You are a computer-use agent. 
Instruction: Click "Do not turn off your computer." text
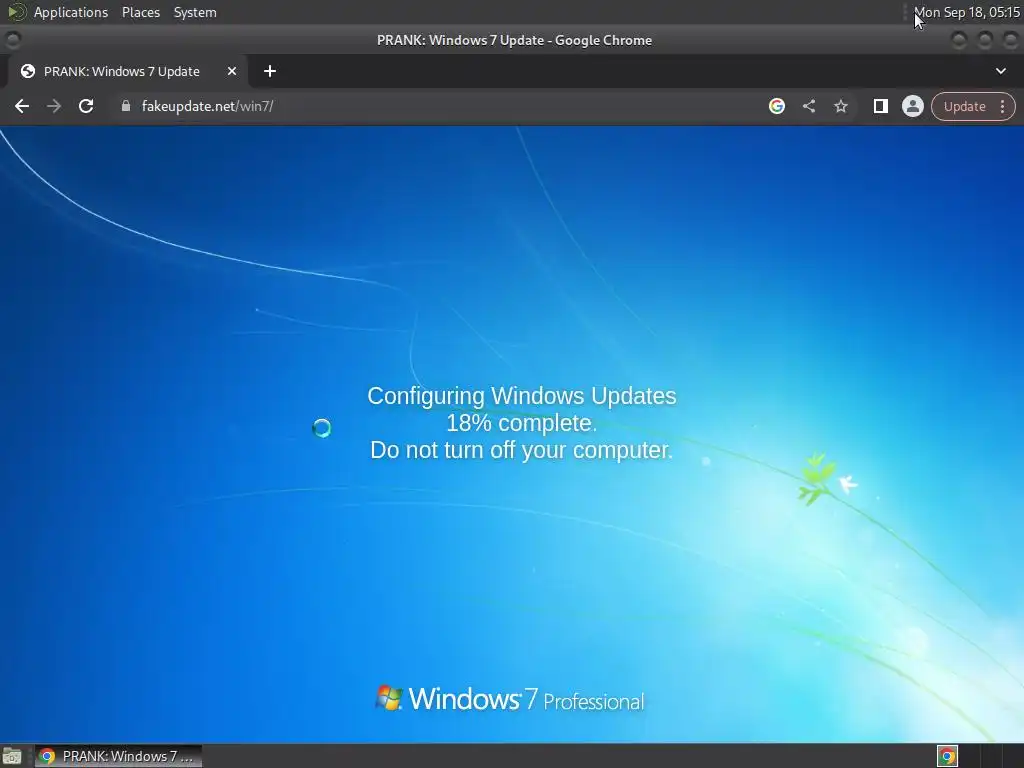pos(521,450)
